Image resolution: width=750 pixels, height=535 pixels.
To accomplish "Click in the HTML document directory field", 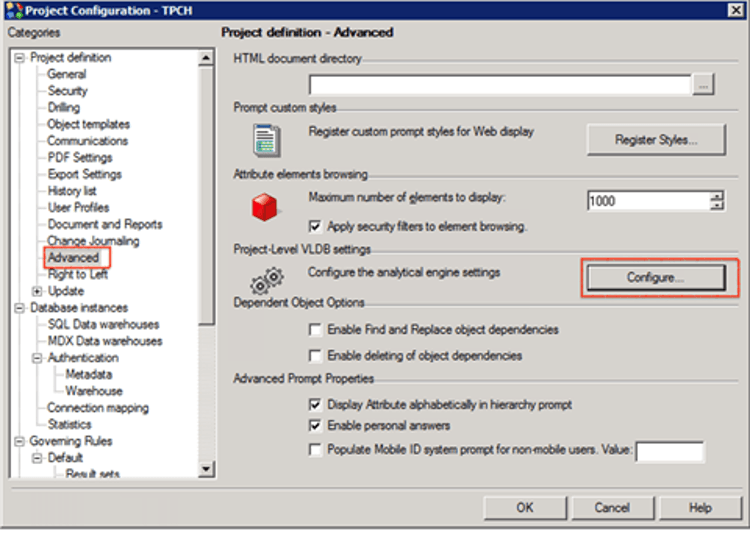I will pos(499,85).
